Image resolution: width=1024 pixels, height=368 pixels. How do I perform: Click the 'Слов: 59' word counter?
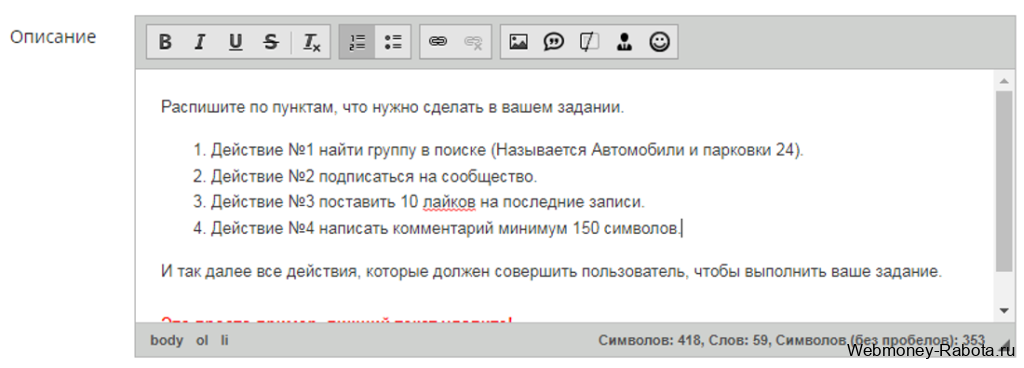739,340
